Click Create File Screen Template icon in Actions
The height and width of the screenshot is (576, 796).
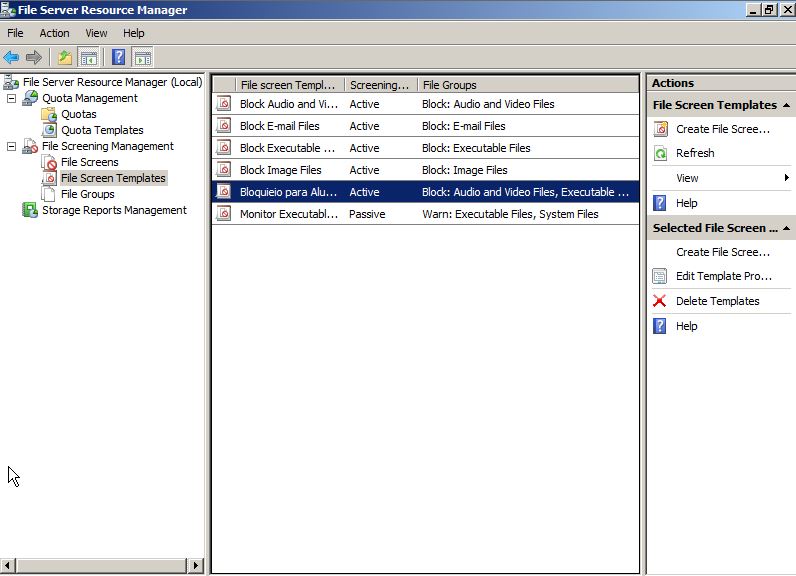(660, 129)
